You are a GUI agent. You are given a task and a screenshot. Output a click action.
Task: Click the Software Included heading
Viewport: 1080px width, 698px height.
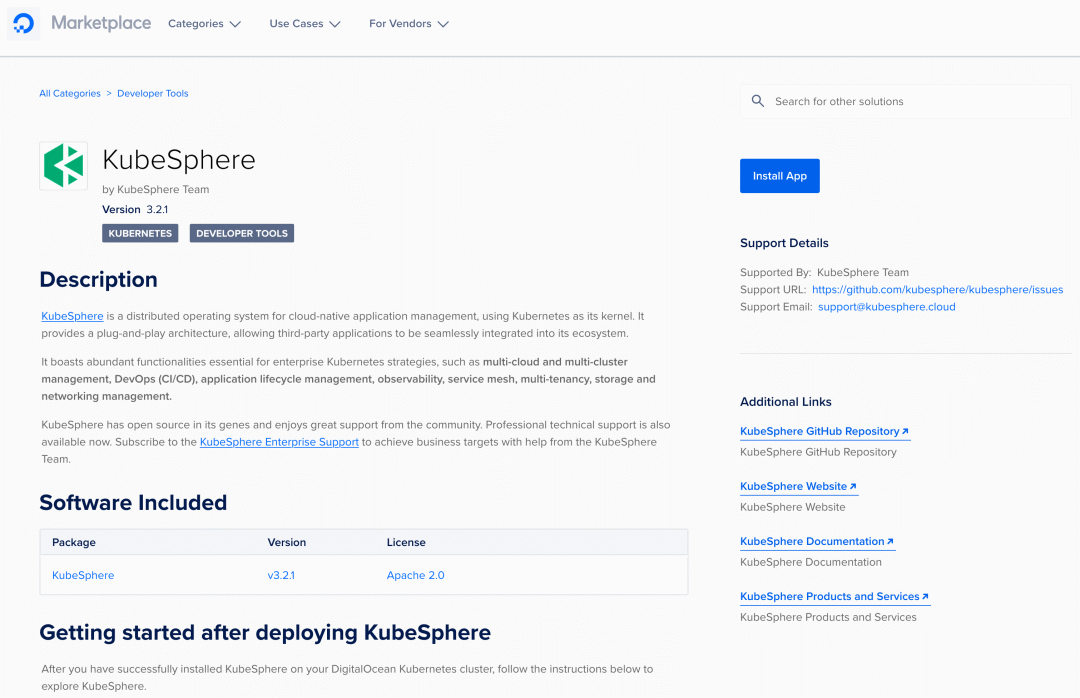click(133, 502)
